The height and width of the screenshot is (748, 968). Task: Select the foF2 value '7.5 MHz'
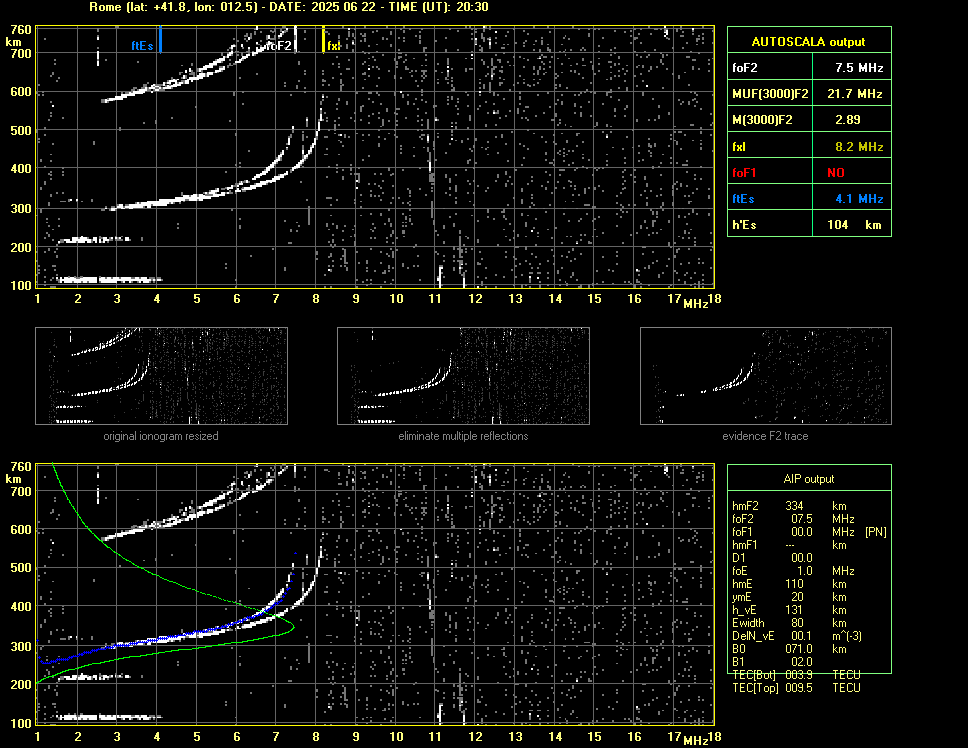[859, 68]
